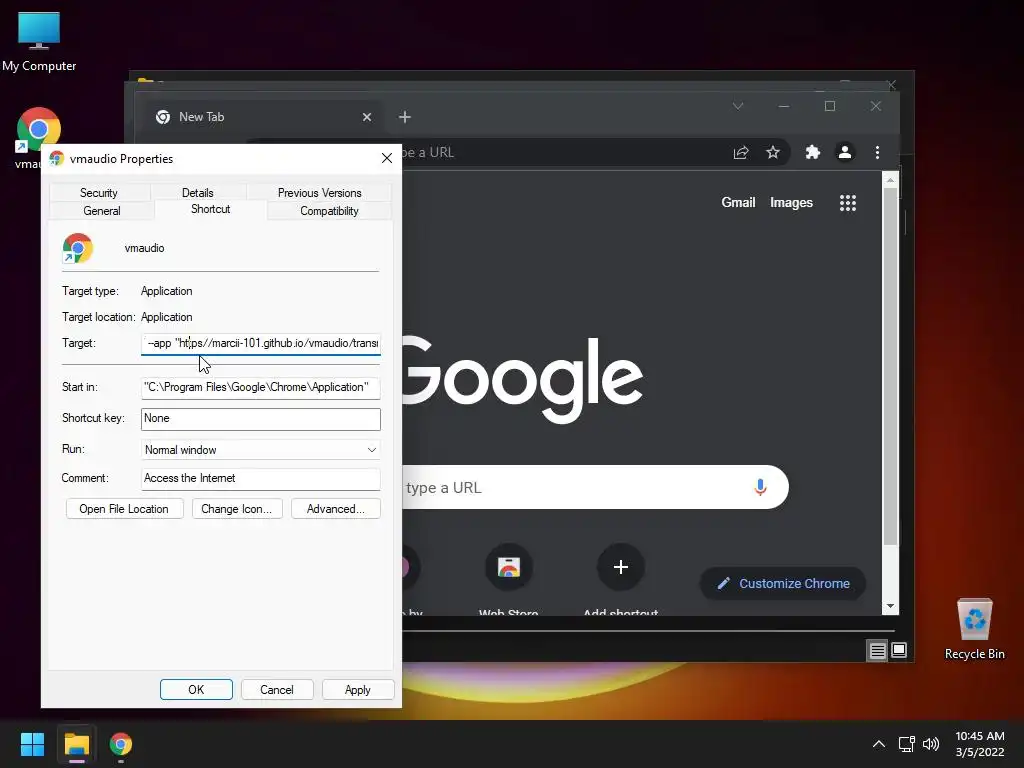Switch to the Security tab

pos(99,193)
